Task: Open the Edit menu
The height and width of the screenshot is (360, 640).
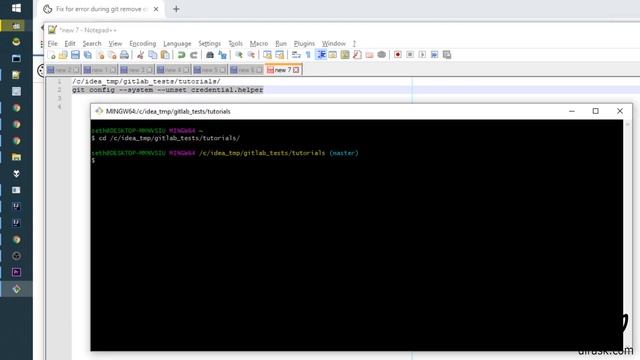Action: point(70,43)
